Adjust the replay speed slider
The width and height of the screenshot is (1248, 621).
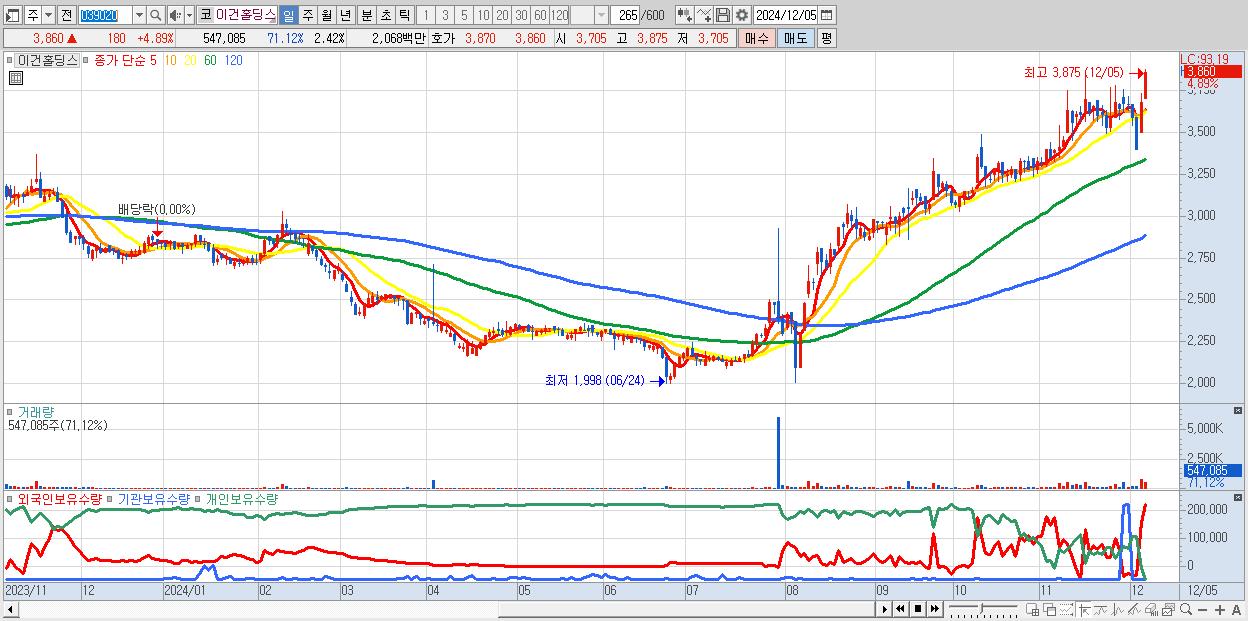pos(983,609)
